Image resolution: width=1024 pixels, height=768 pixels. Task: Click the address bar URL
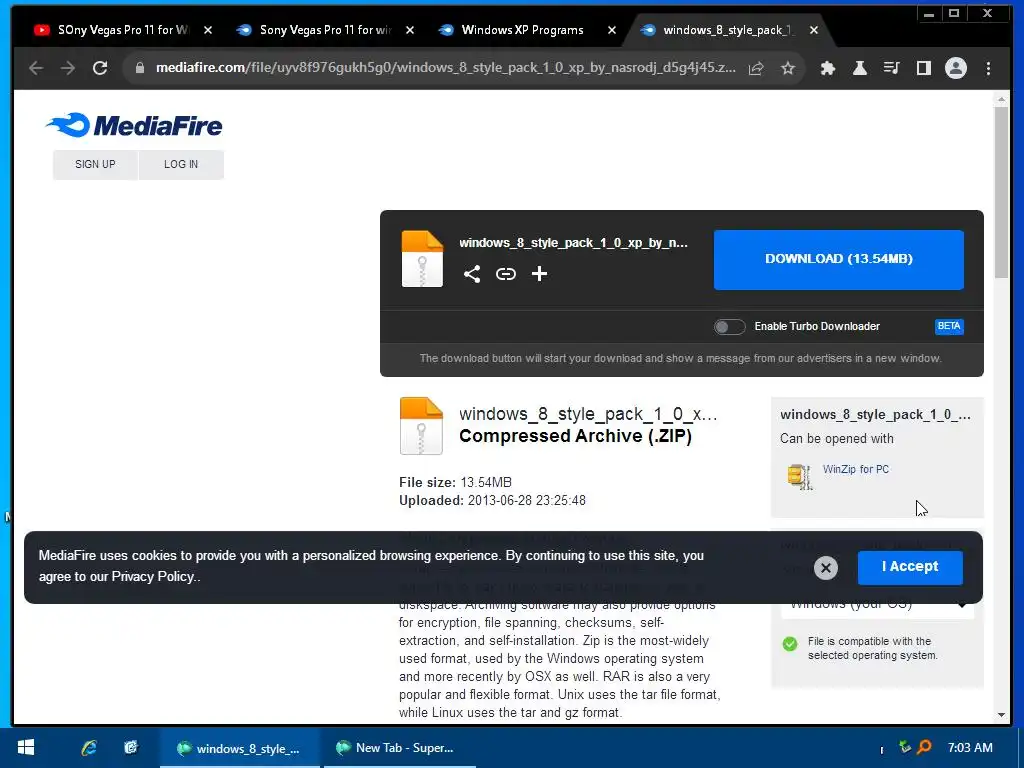coord(445,68)
